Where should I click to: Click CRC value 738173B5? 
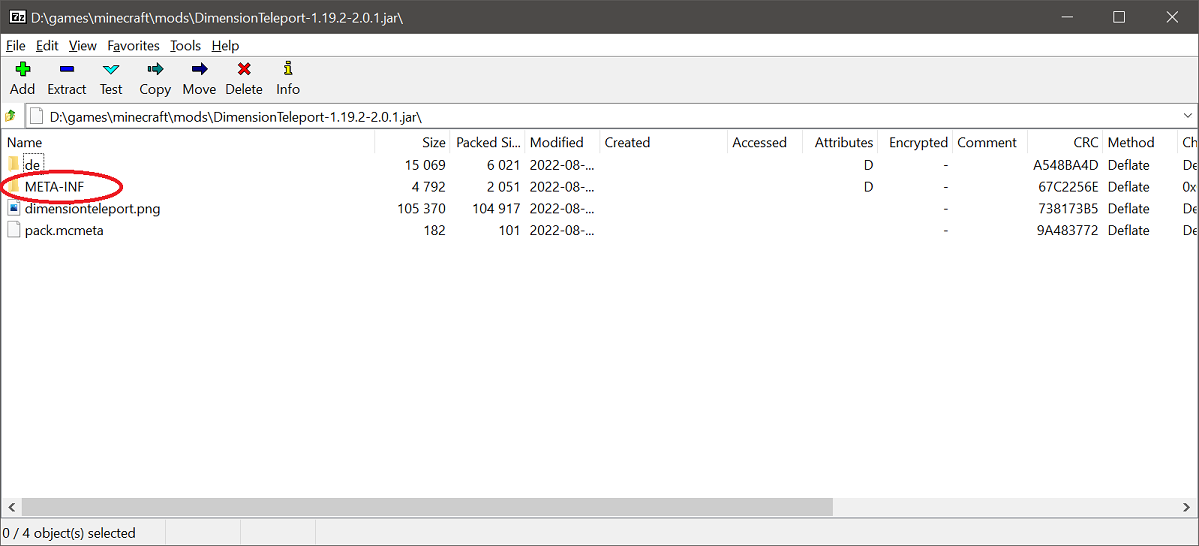coord(1067,208)
